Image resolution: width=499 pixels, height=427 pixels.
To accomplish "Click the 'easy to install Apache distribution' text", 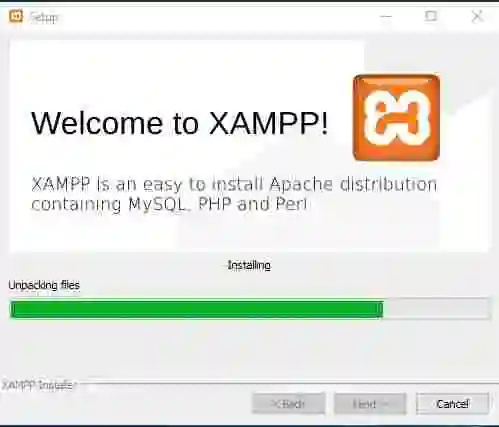I will coord(290,185).
